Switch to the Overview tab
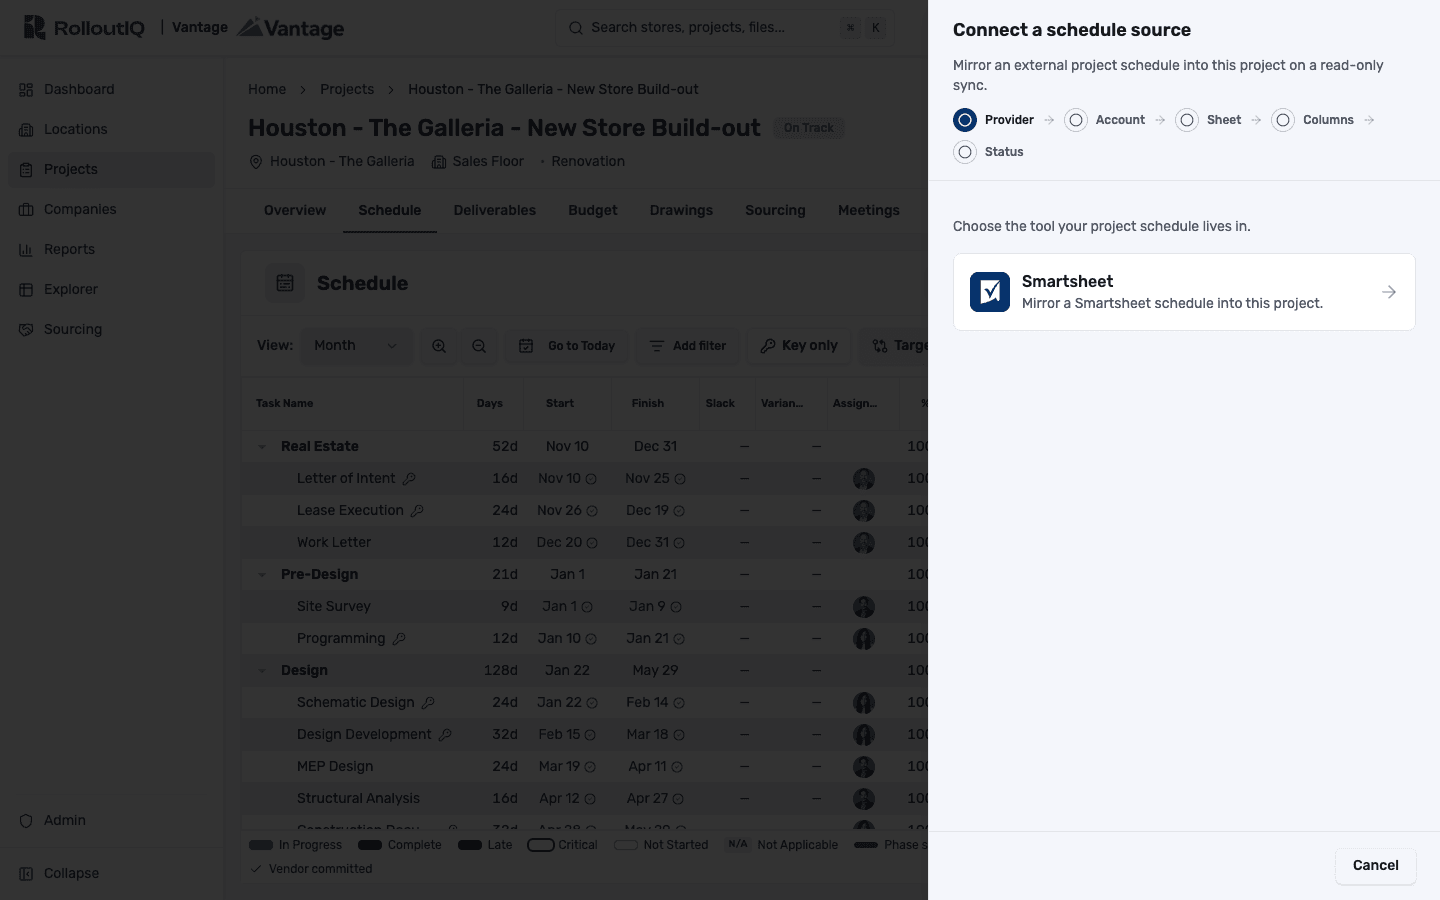The width and height of the screenshot is (1440, 900). (x=295, y=210)
